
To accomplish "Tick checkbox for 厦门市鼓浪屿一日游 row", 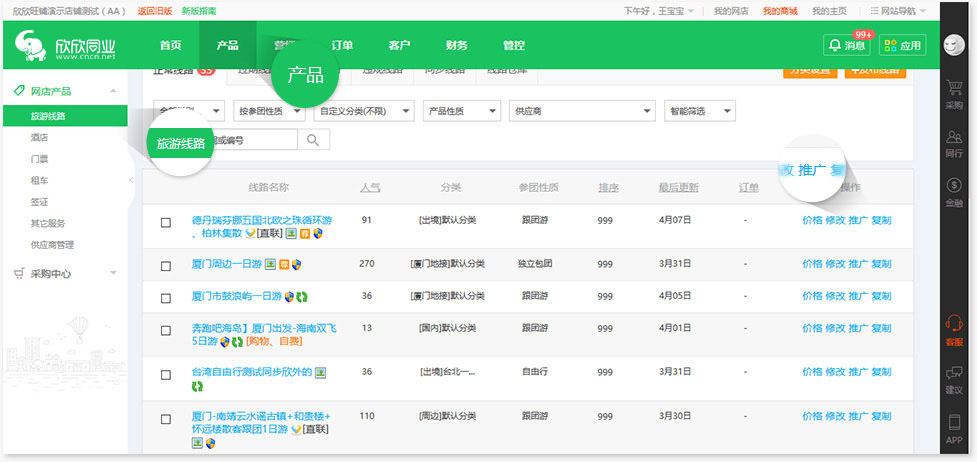I will coord(166,297).
